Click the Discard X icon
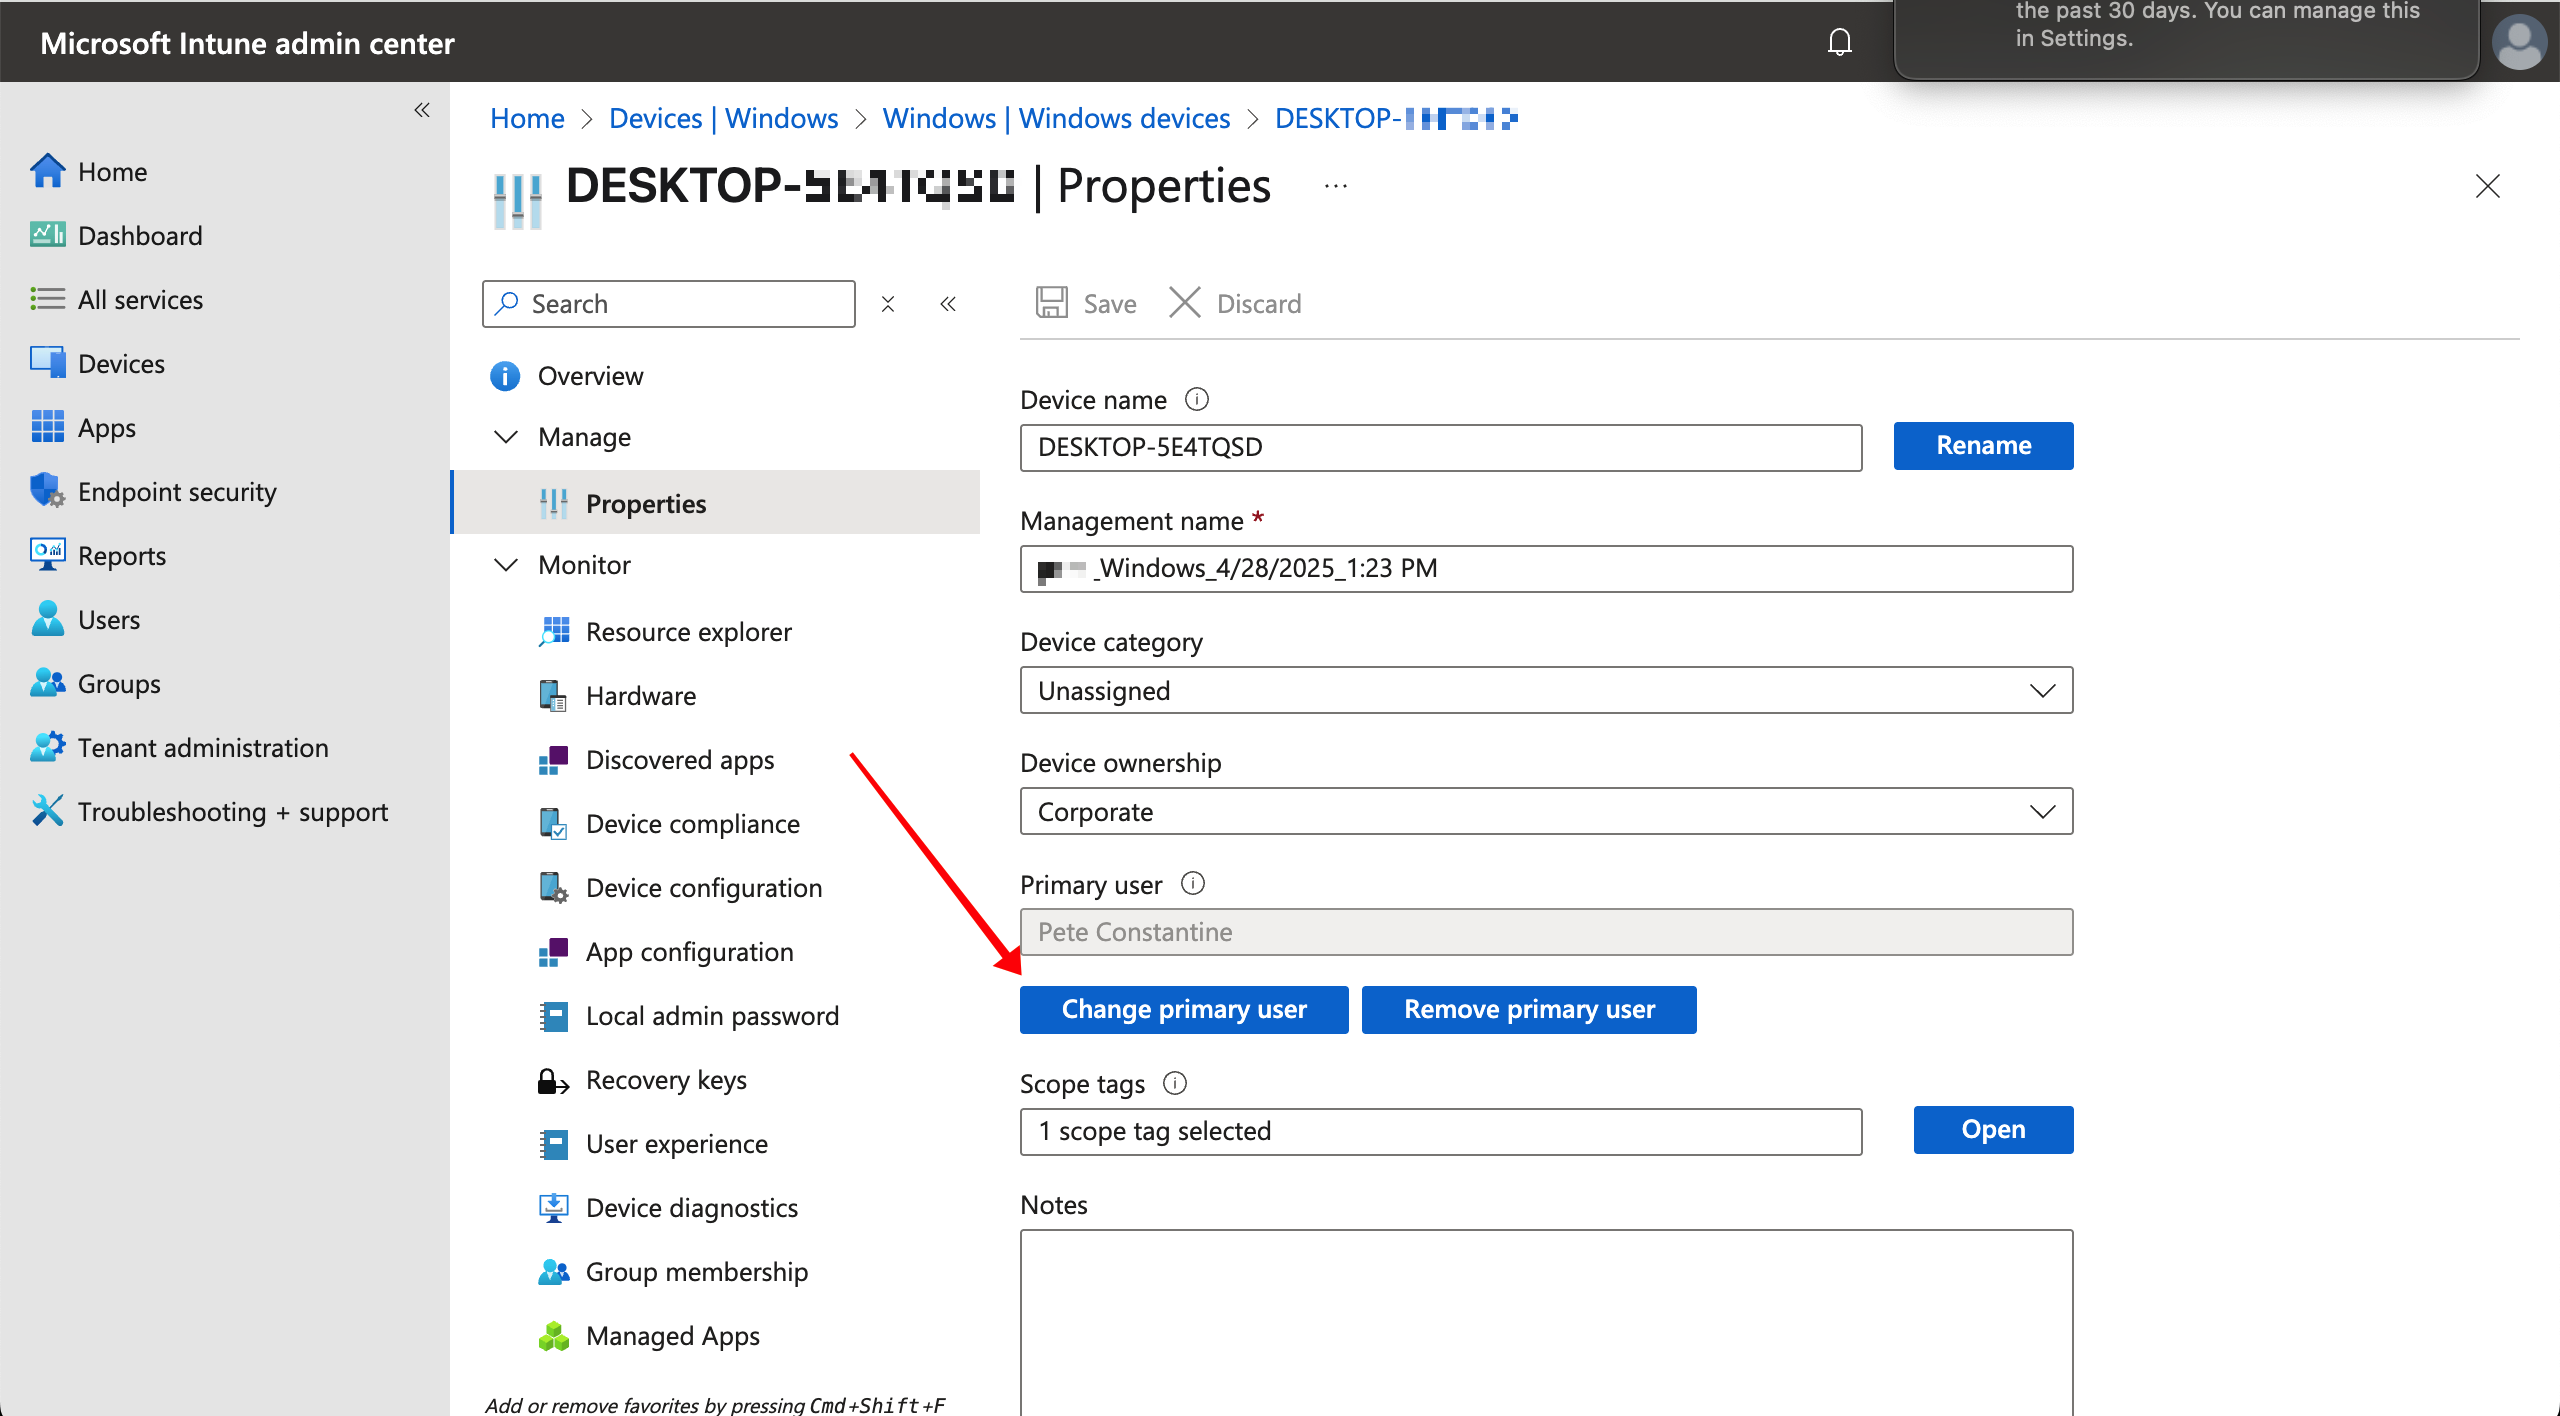 coord(1184,303)
